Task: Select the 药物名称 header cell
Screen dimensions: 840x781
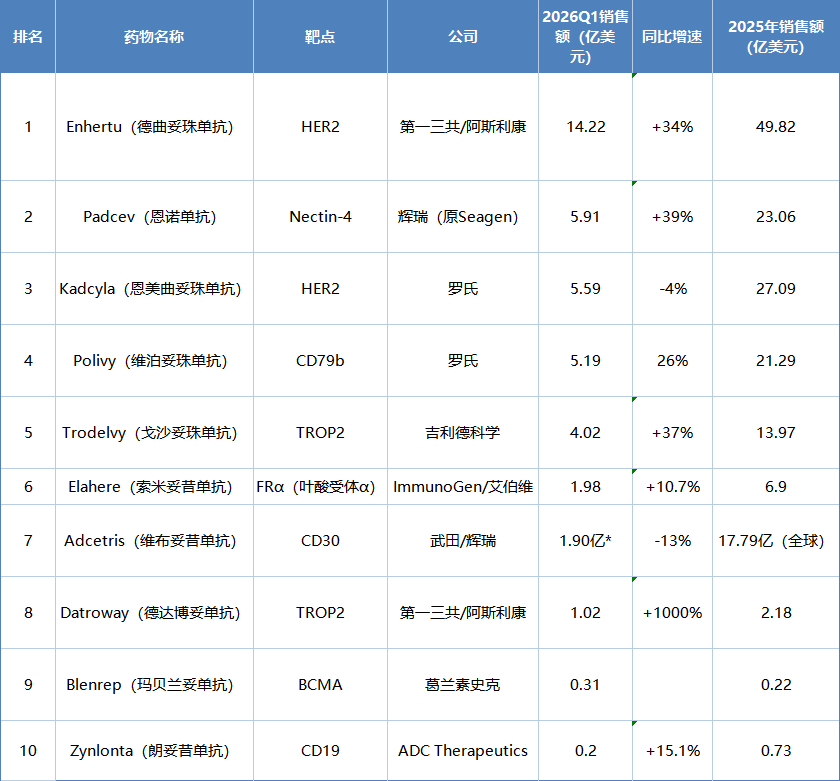Action: tap(154, 36)
